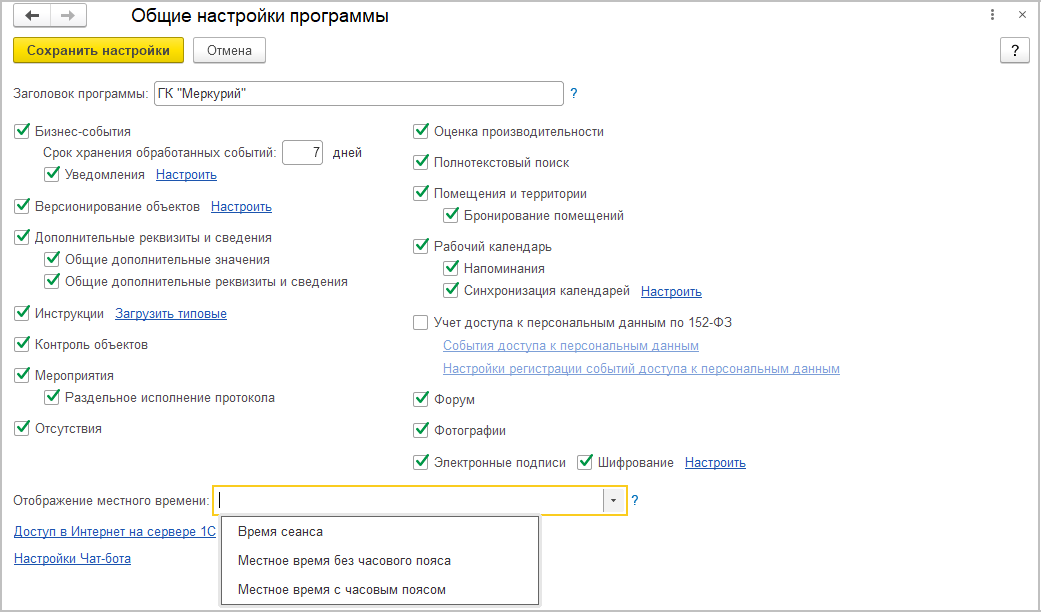Uncheck the Шифрование checkbox
The image size is (1041, 612).
click(x=585, y=463)
